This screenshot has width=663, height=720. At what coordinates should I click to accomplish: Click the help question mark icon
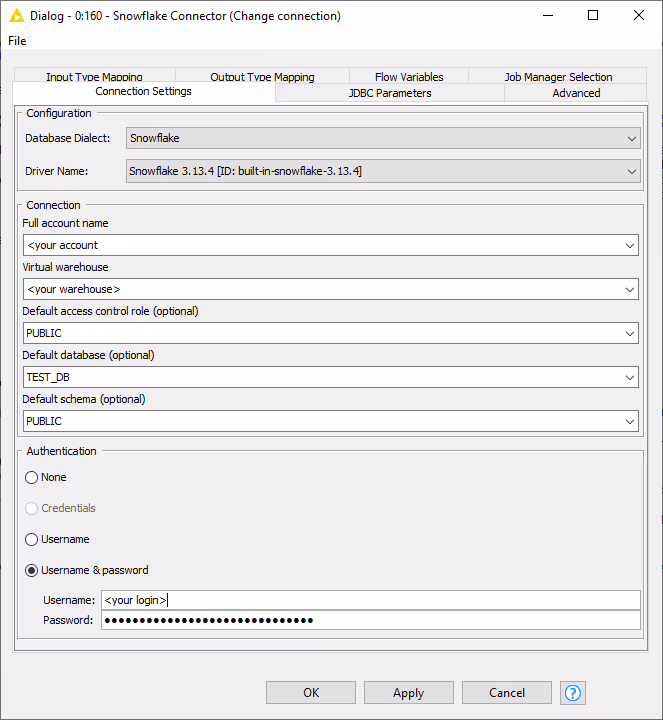(x=573, y=693)
